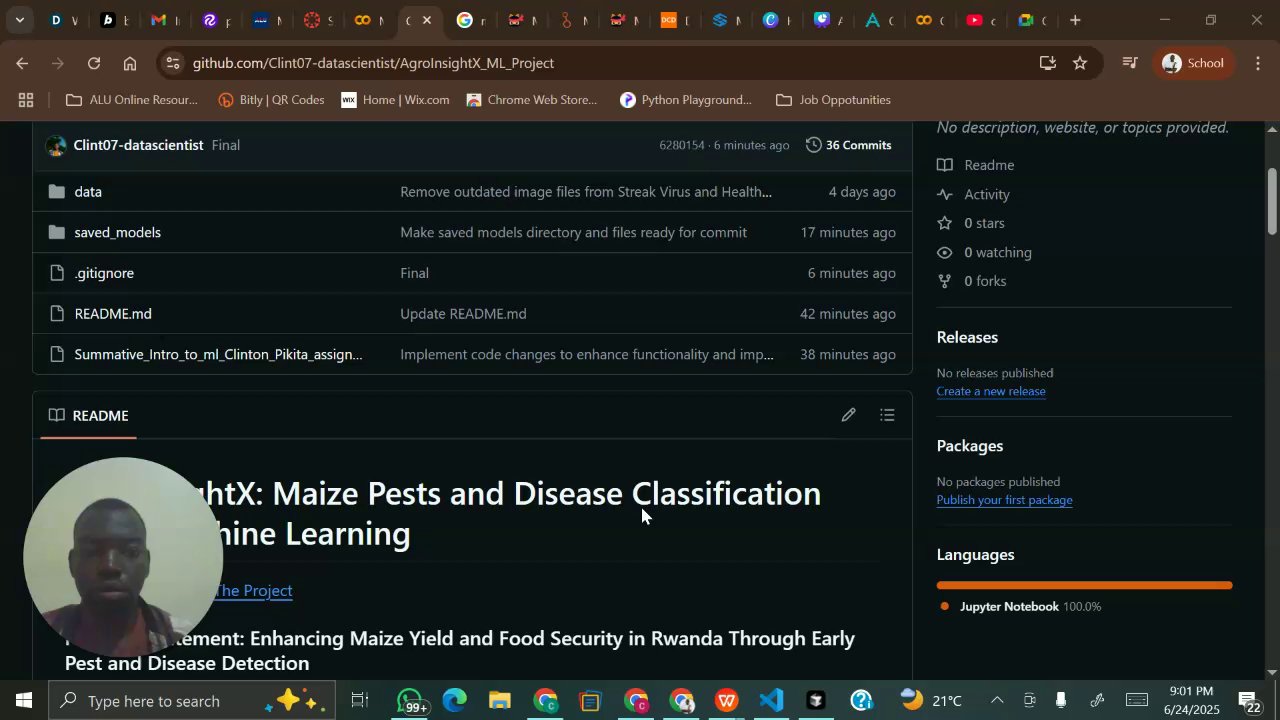
Task: View the 0 watching link
Action: pos(984,252)
